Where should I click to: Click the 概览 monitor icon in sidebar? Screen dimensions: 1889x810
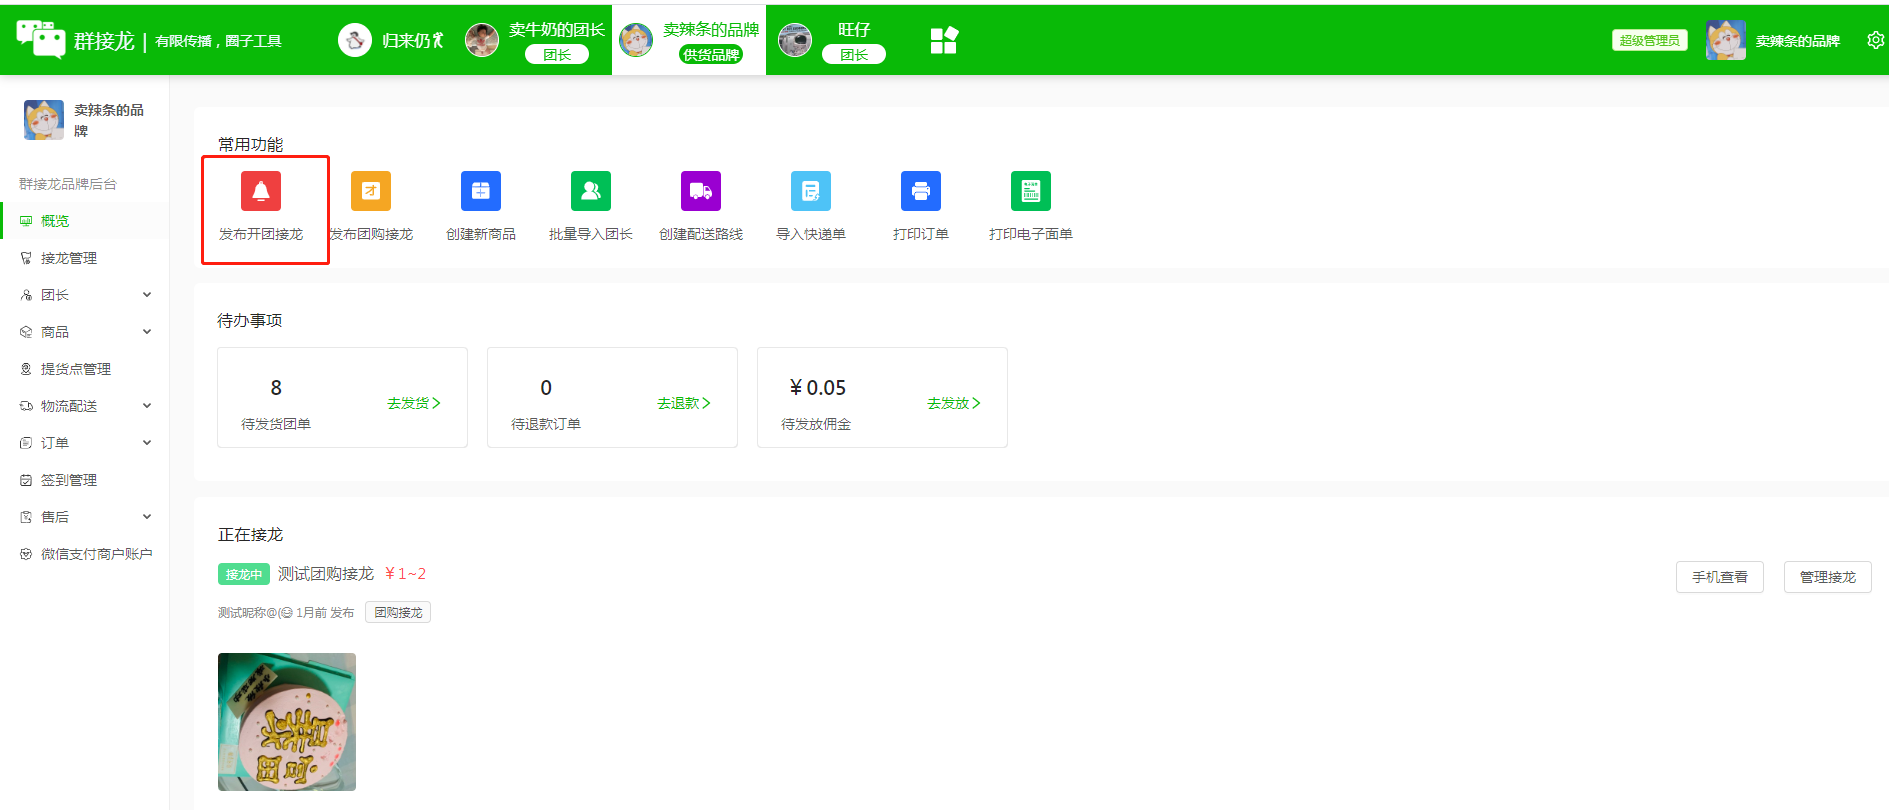[x=26, y=221]
